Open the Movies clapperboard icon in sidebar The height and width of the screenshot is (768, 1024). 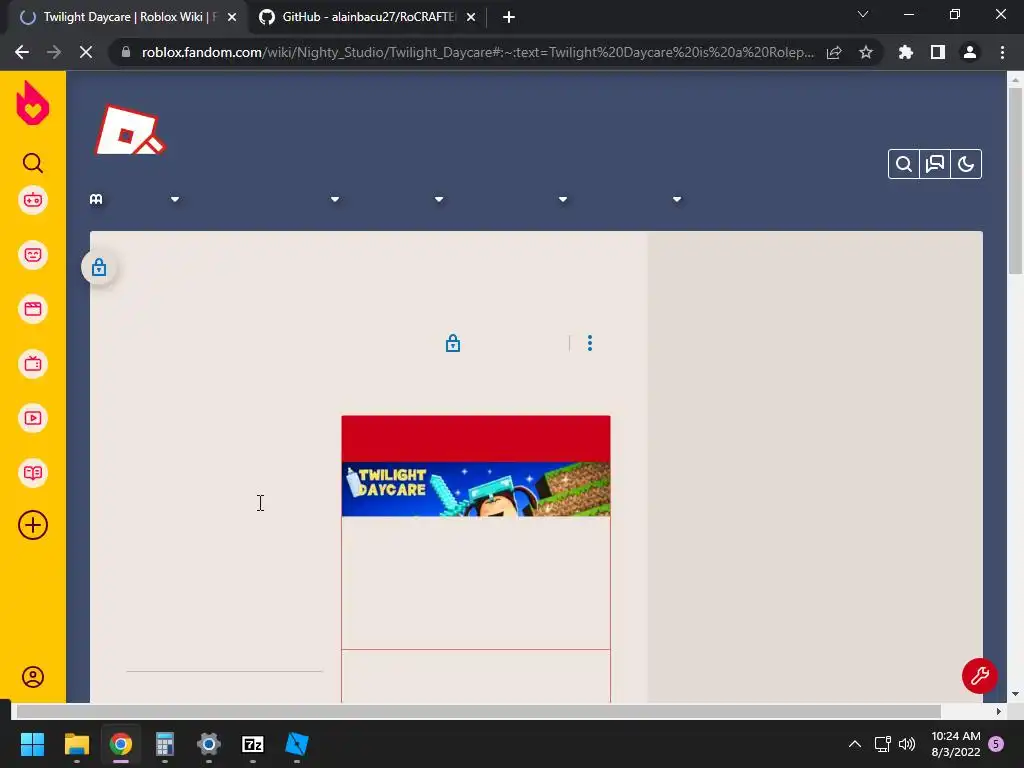[33, 309]
